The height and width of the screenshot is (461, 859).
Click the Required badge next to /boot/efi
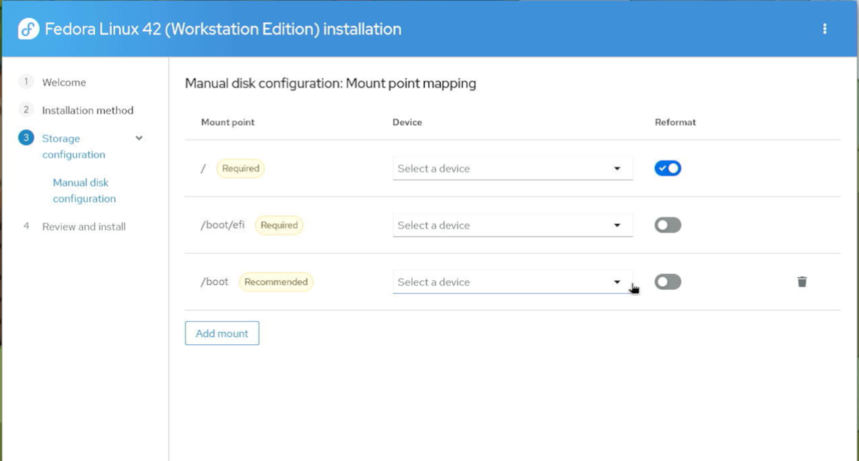(279, 225)
